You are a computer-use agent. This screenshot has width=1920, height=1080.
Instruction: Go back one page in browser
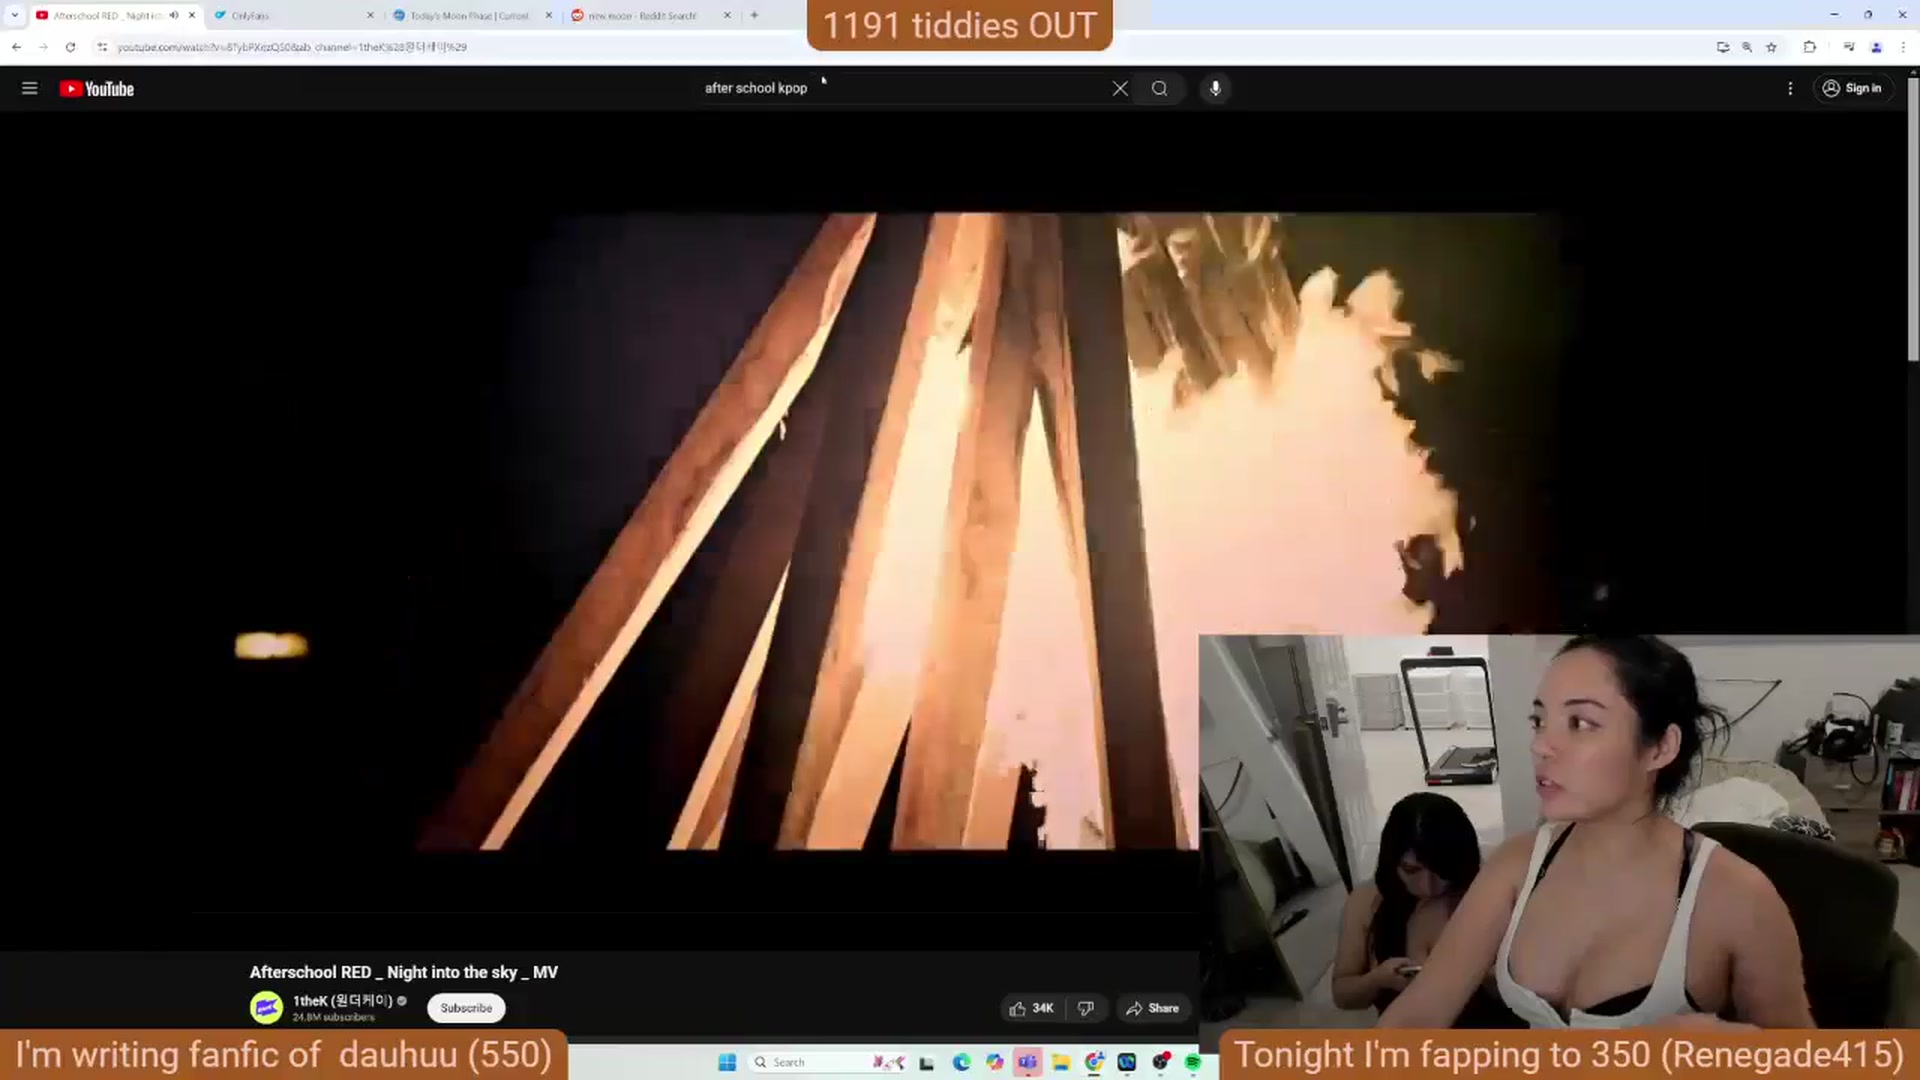click(x=16, y=47)
